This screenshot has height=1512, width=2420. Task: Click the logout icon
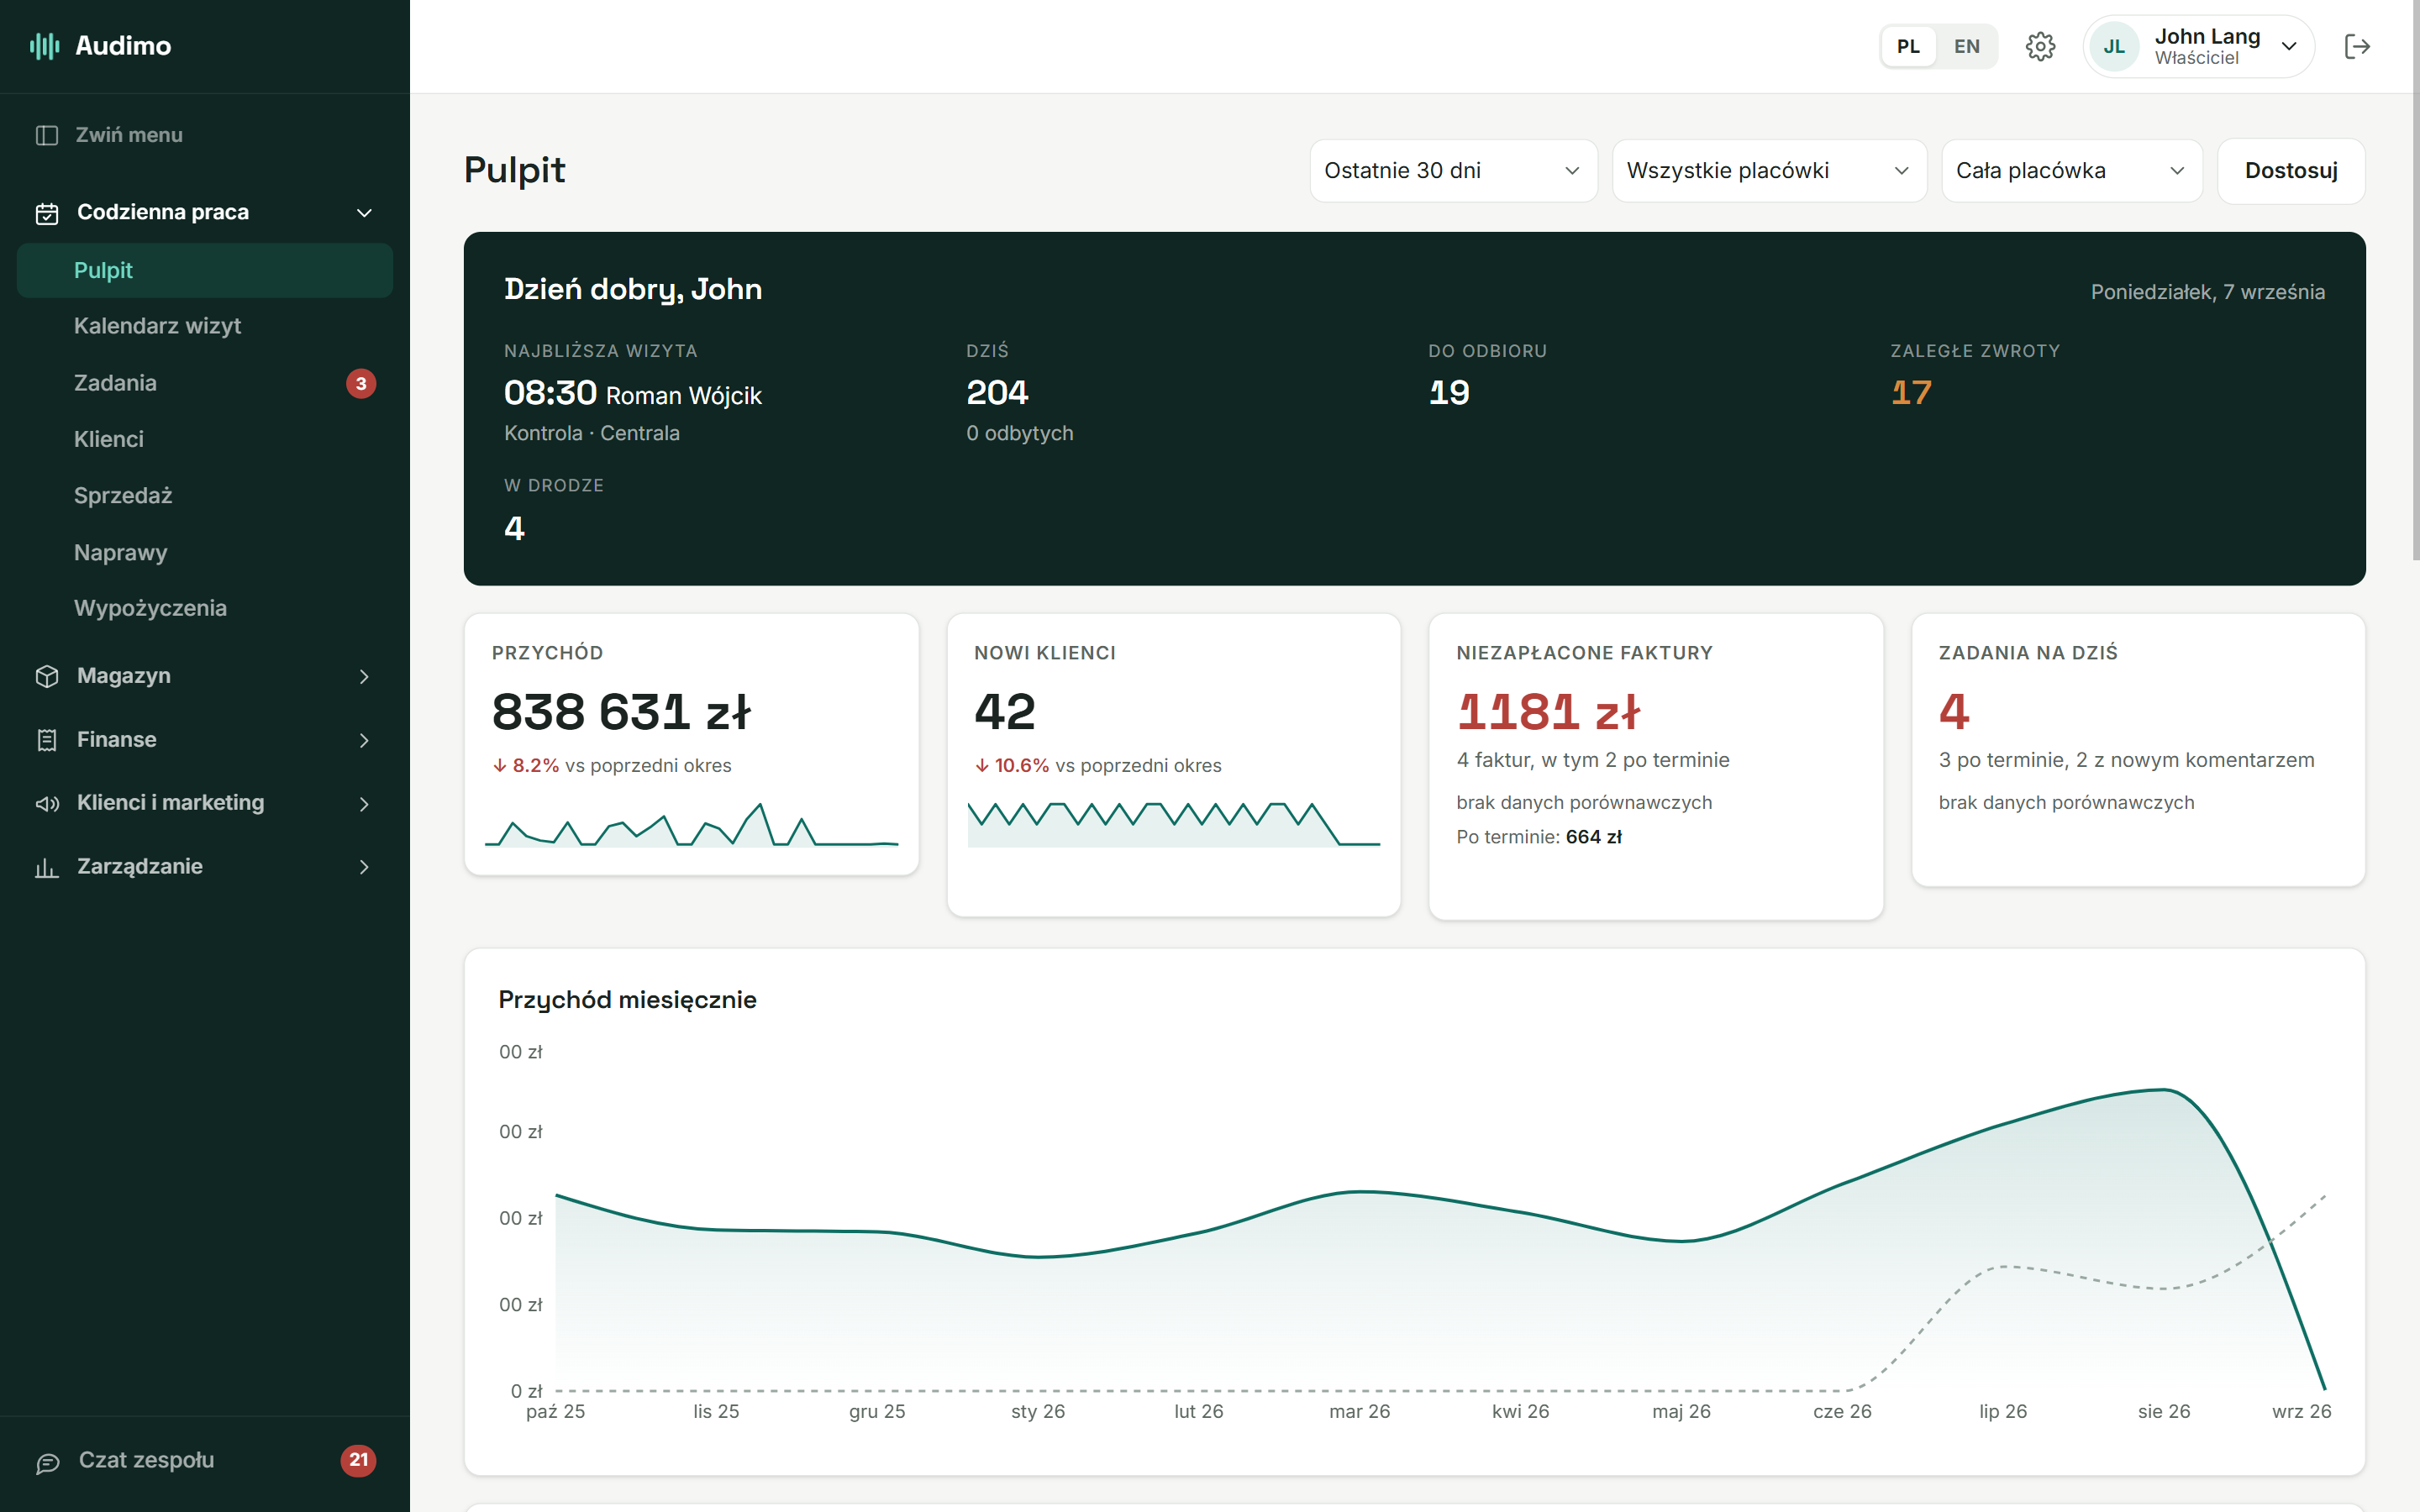point(2357,46)
